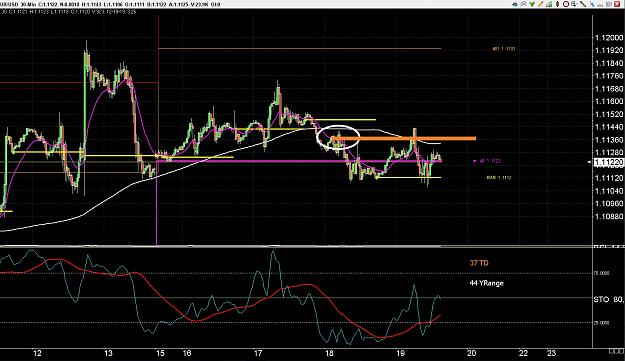Click the yellow pencil drawing tool icon
Screen dimensions: 625x361
[x=540, y=4]
